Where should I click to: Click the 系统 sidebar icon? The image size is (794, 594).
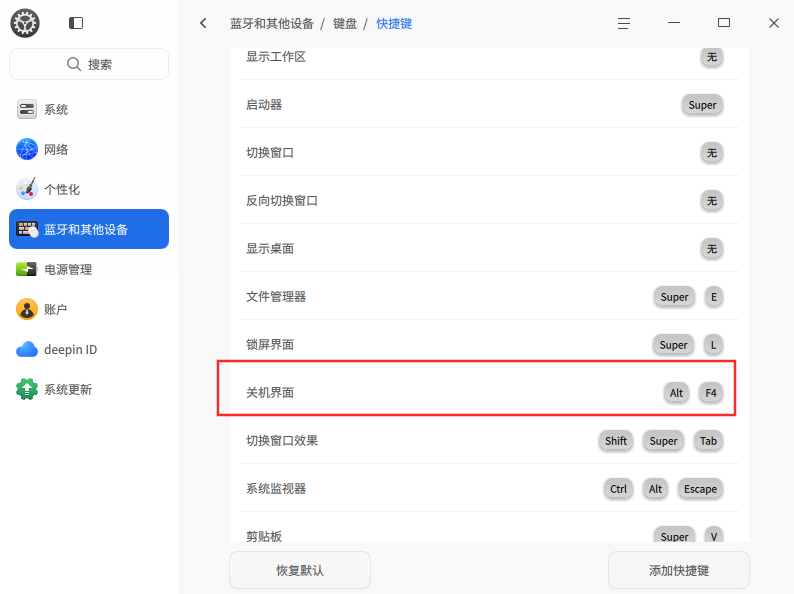(x=27, y=109)
